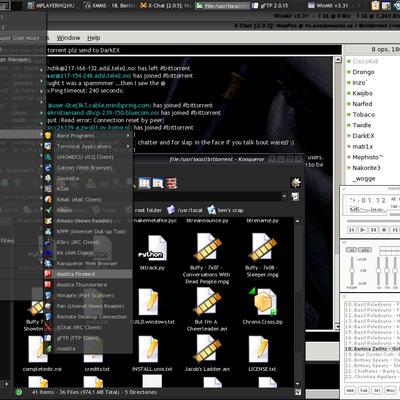This screenshot has height=400, width=400.
Task: Click XMMS stop button
Action: [384, 230]
